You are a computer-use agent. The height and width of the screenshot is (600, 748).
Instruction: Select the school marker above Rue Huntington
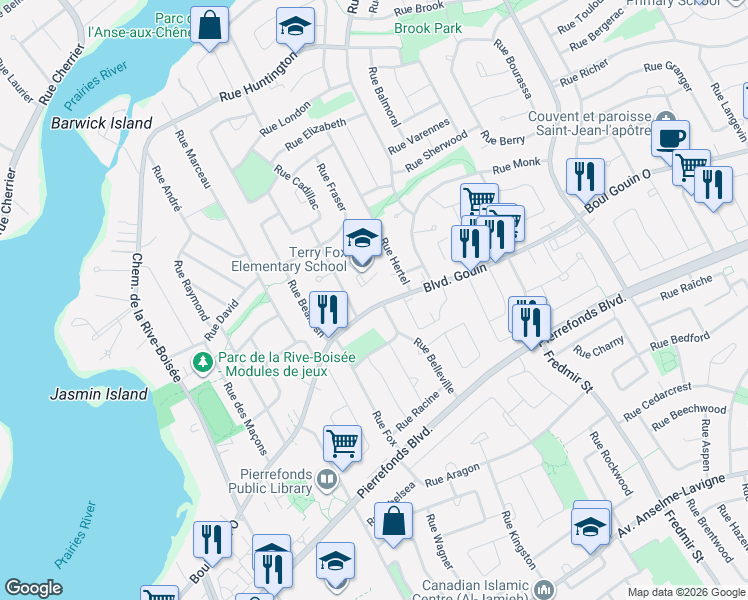[295, 27]
